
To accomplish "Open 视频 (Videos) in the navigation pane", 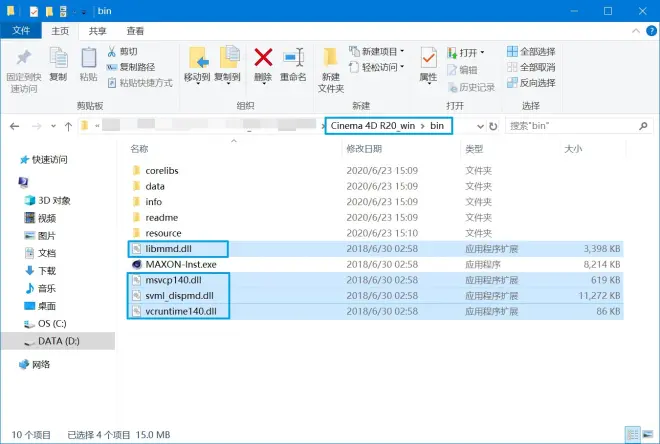I will [40, 218].
